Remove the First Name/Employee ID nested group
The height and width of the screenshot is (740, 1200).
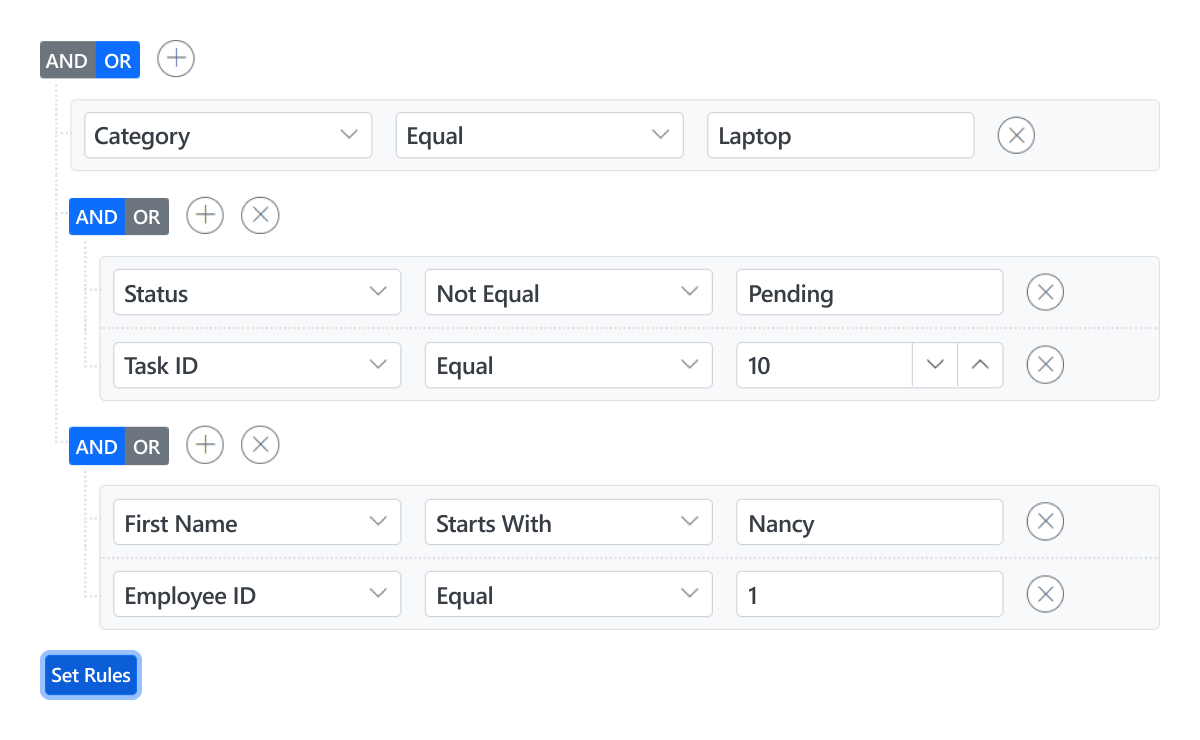[259, 445]
